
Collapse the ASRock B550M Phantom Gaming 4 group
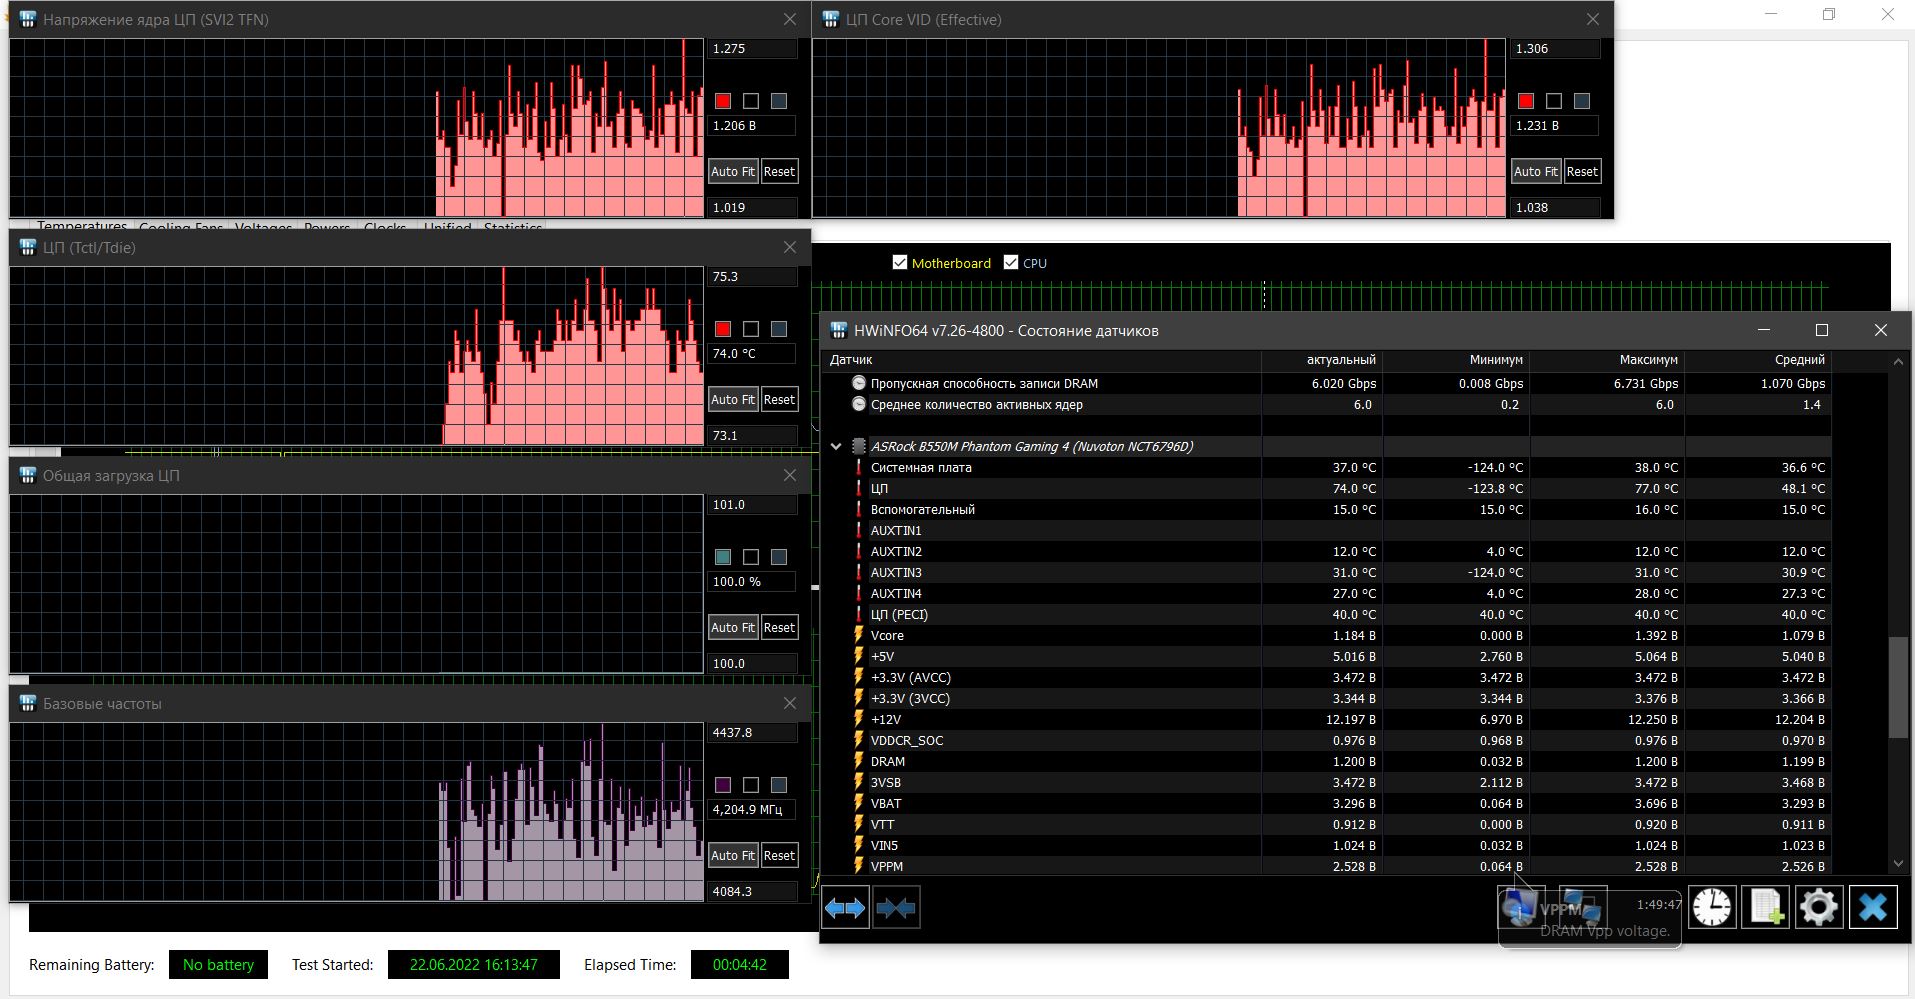836,446
